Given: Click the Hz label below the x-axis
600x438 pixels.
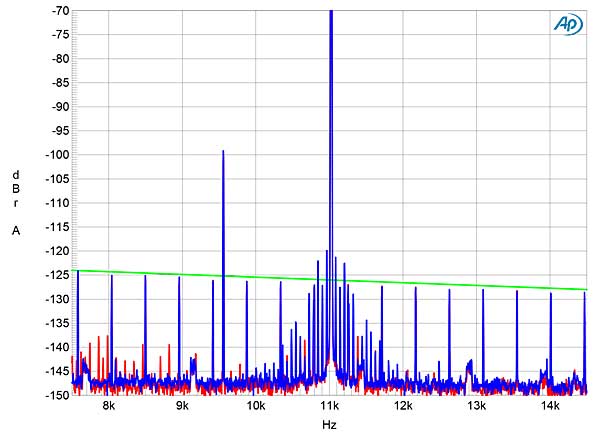Looking at the screenshot, I should (x=329, y=426).
